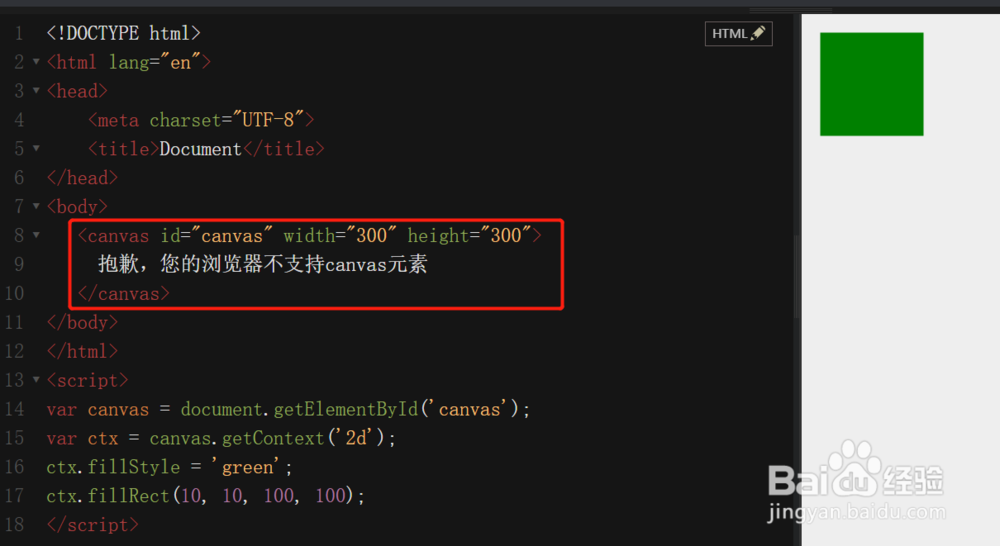Click line number 9 in the gutter
This screenshot has width=1000, height=546.
(x=19, y=264)
